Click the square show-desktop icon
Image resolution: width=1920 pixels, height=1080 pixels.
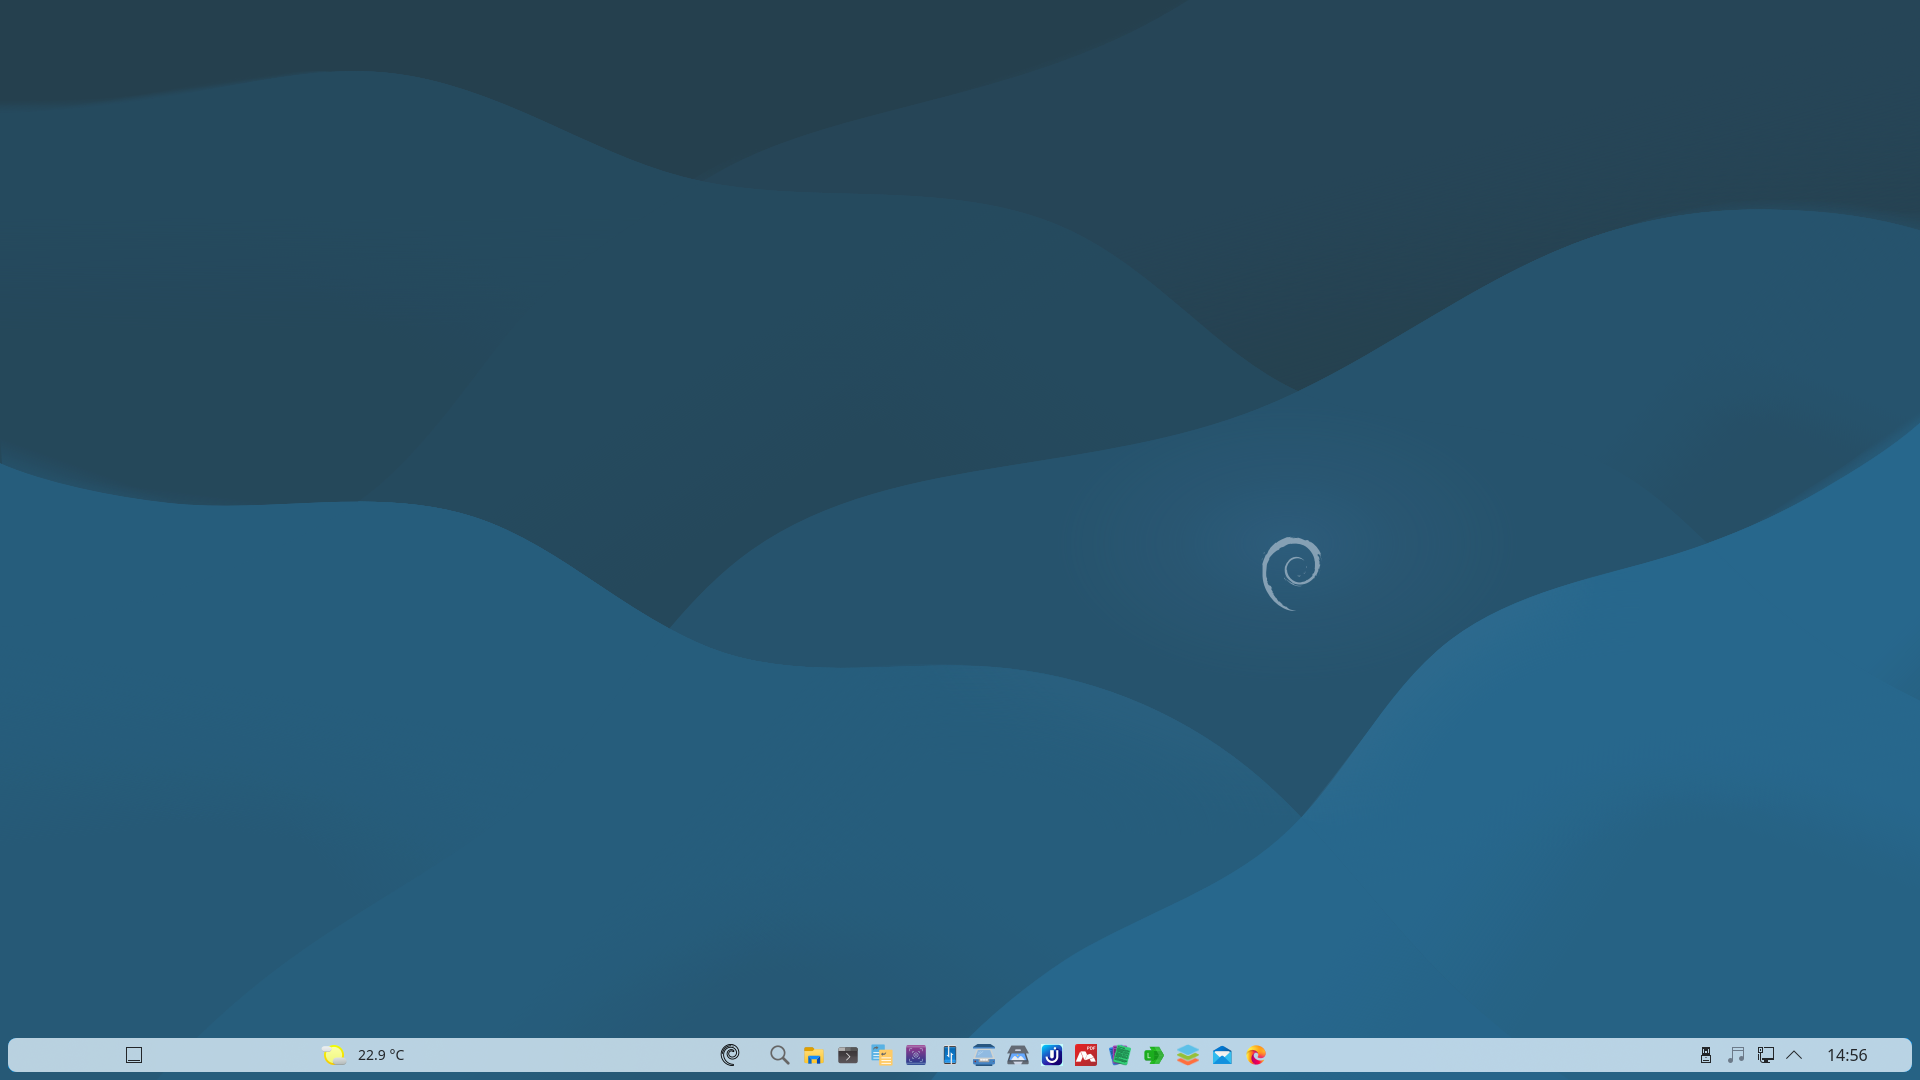134,1055
